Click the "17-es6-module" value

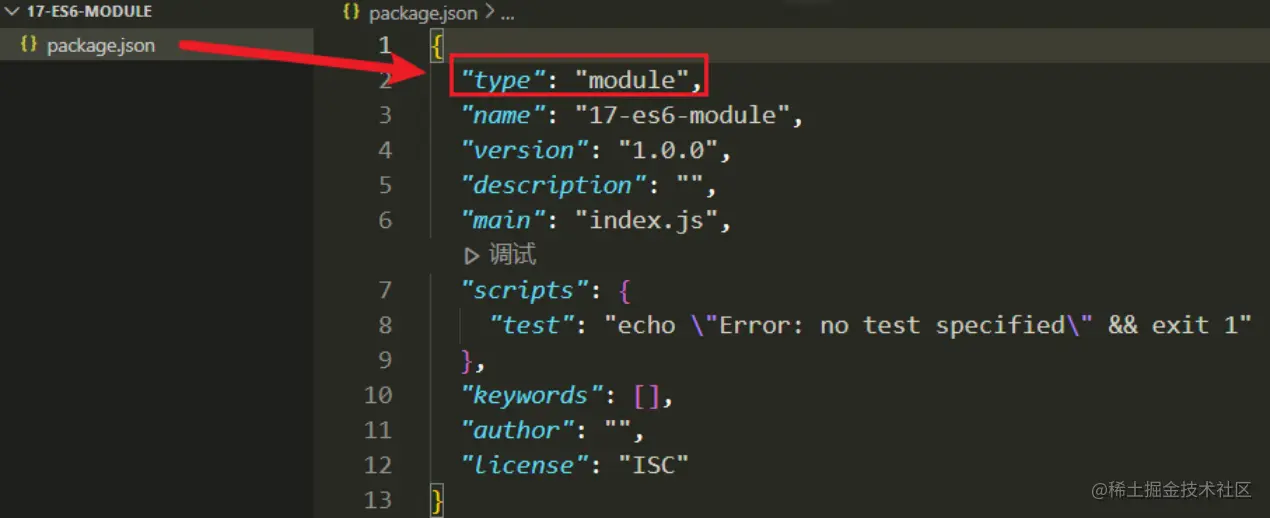pyautogui.click(x=682, y=116)
